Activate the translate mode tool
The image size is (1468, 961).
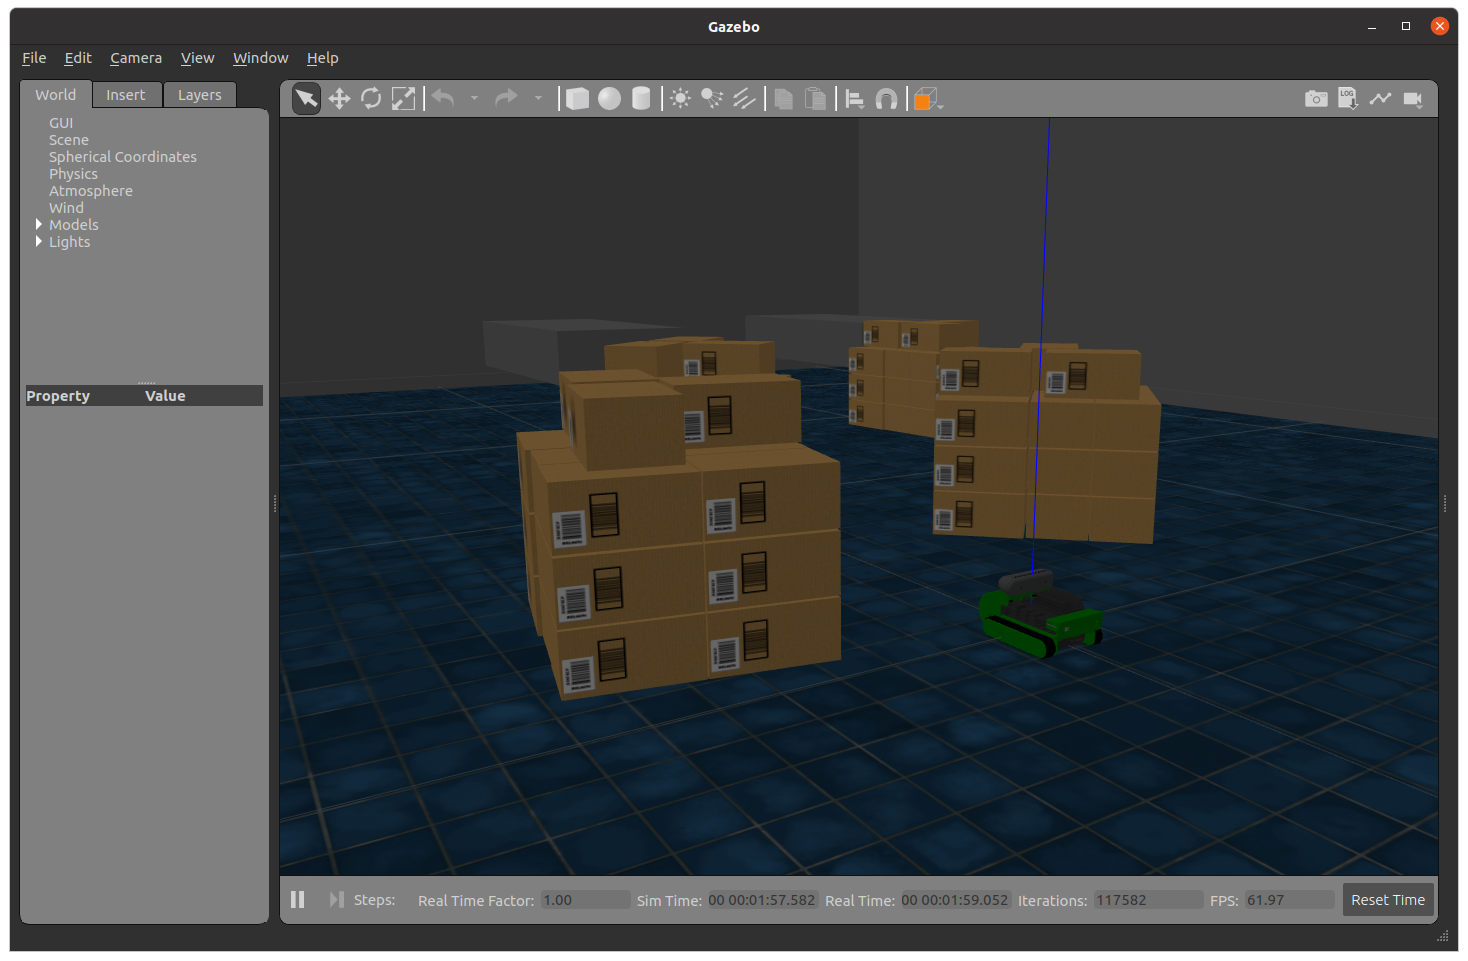point(339,98)
